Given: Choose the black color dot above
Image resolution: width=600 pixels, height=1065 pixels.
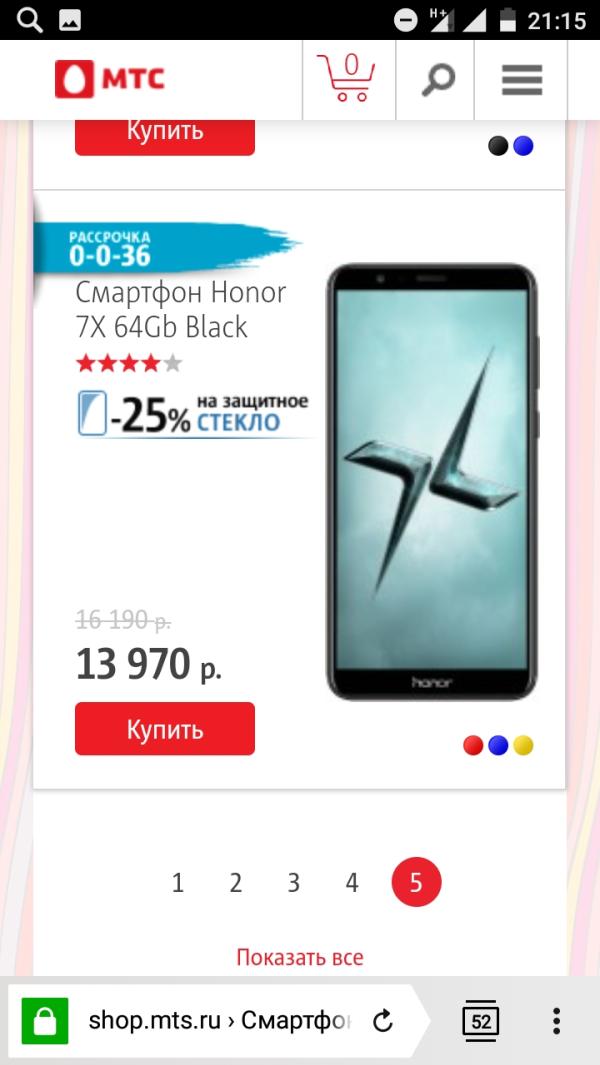Looking at the screenshot, I should 498,146.
